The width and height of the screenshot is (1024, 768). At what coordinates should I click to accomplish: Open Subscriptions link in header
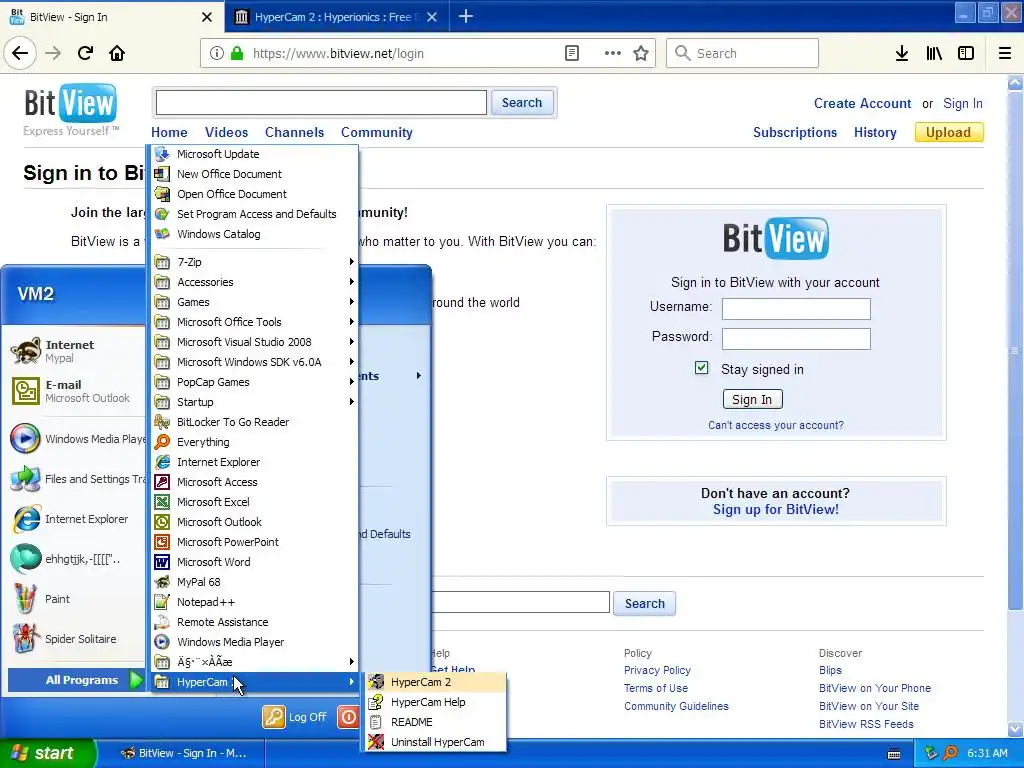(x=795, y=132)
